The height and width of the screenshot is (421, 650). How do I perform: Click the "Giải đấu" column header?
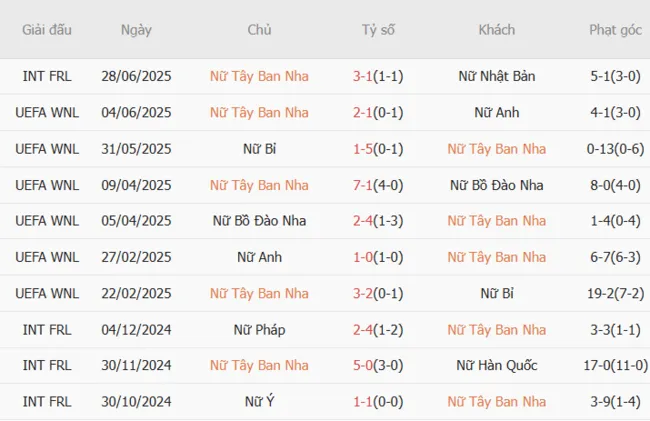click(x=47, y=30)
